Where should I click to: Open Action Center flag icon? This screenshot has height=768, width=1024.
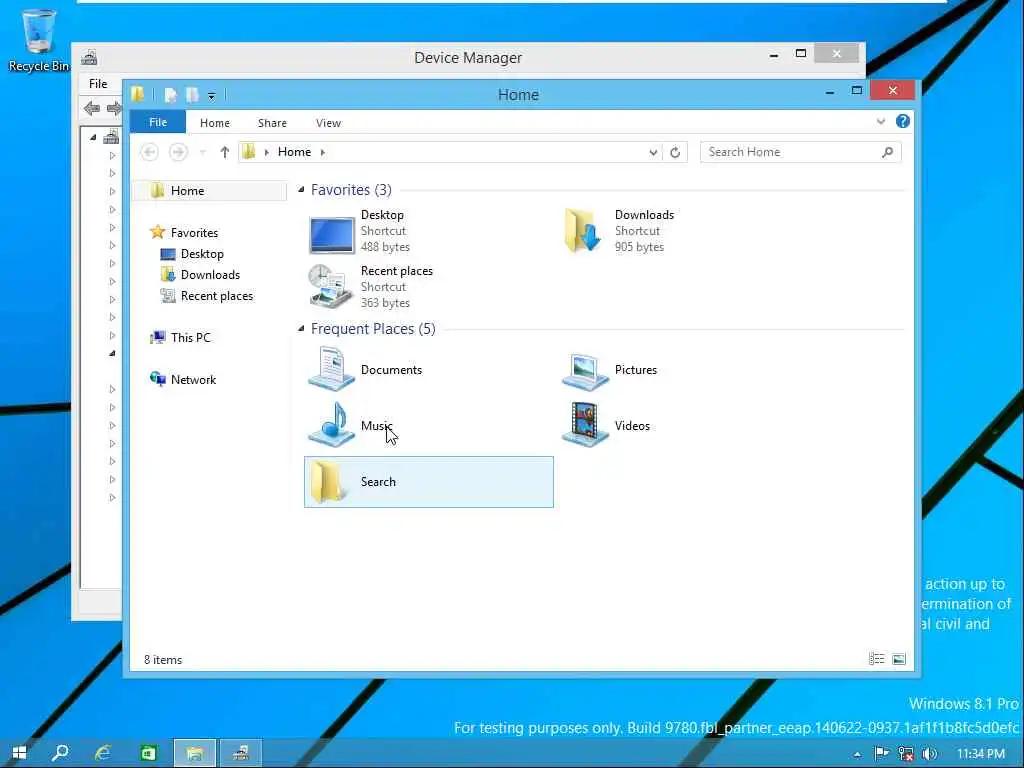(x=882, y=754)
